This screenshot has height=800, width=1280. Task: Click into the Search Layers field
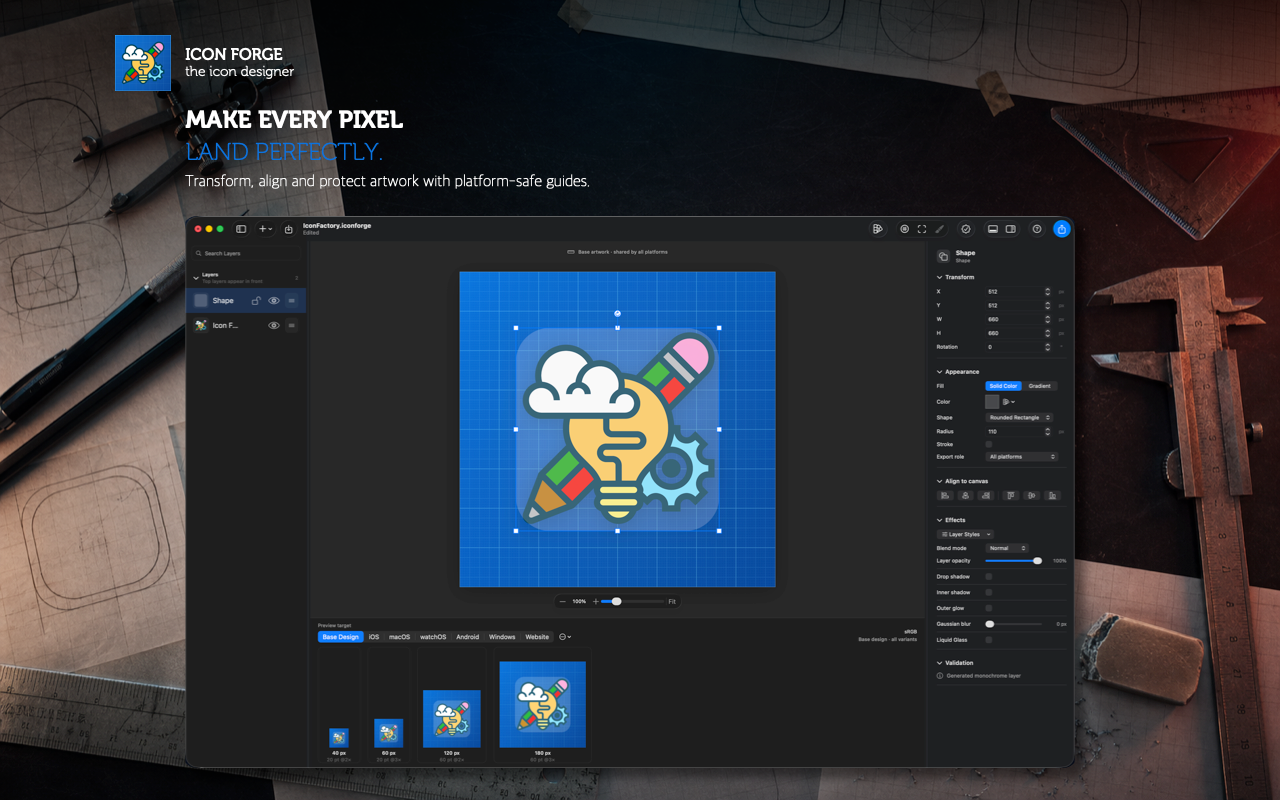246,253
